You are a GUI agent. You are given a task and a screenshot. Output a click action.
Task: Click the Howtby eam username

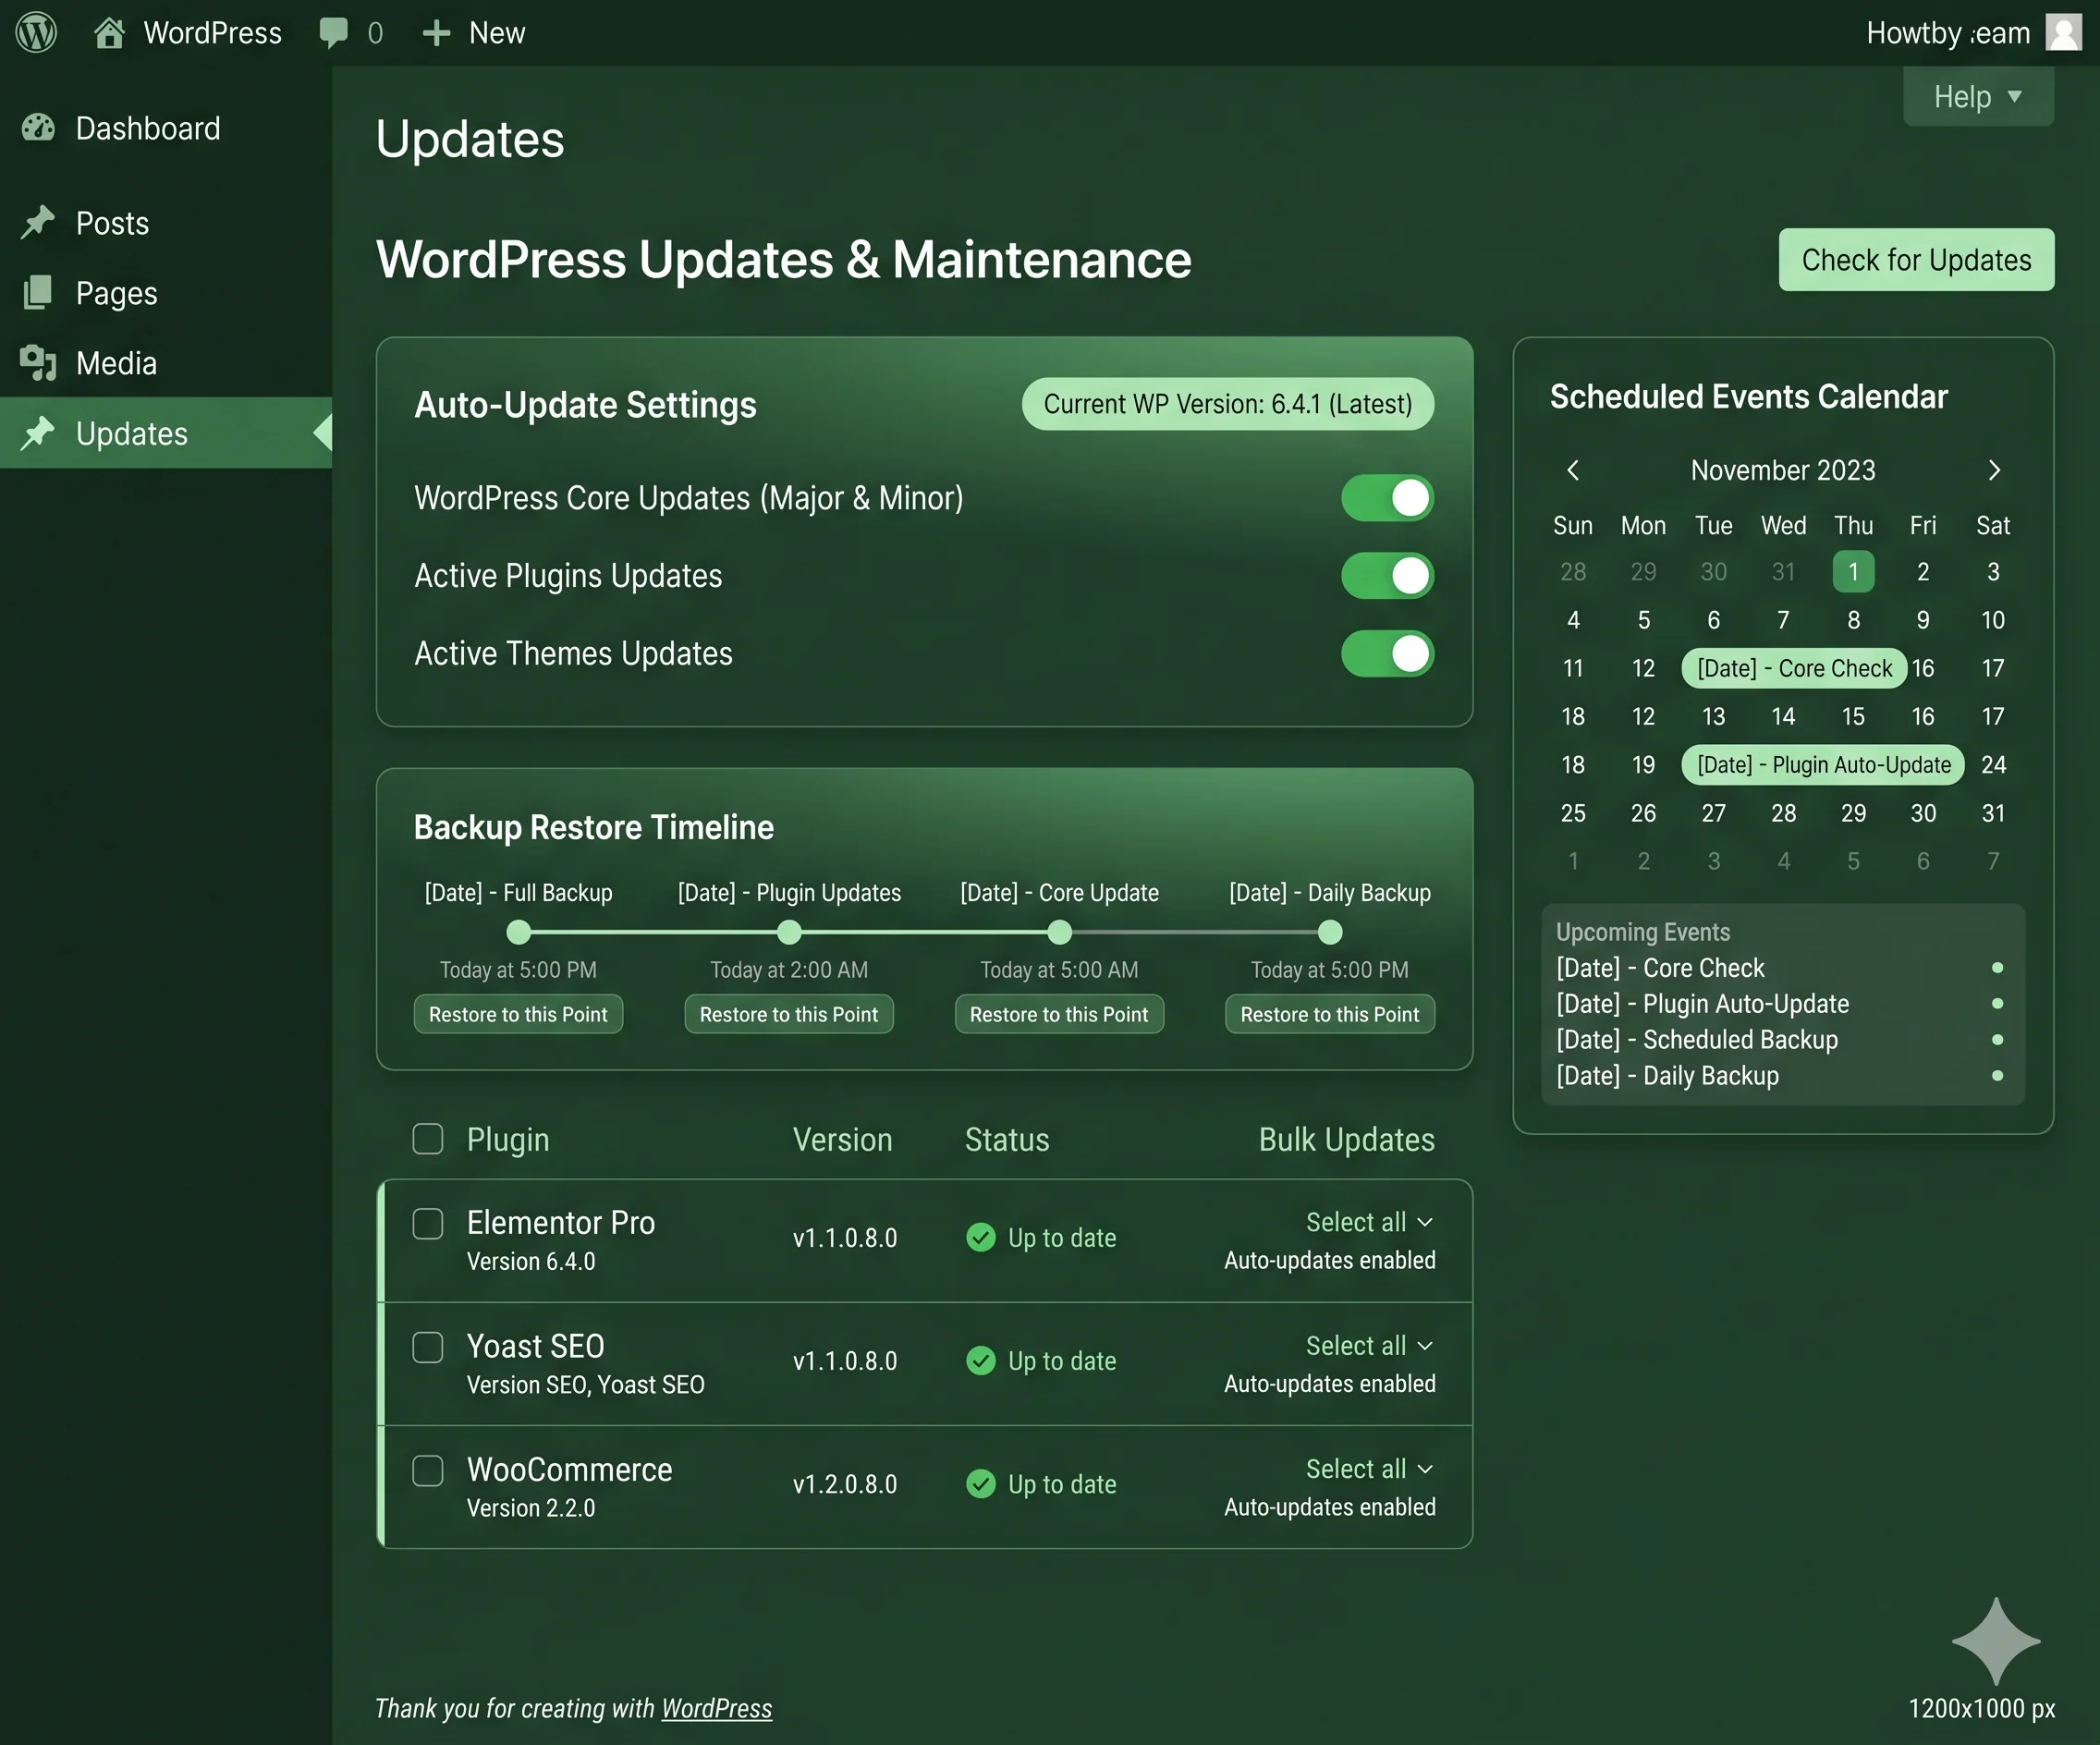(1948, 33)
